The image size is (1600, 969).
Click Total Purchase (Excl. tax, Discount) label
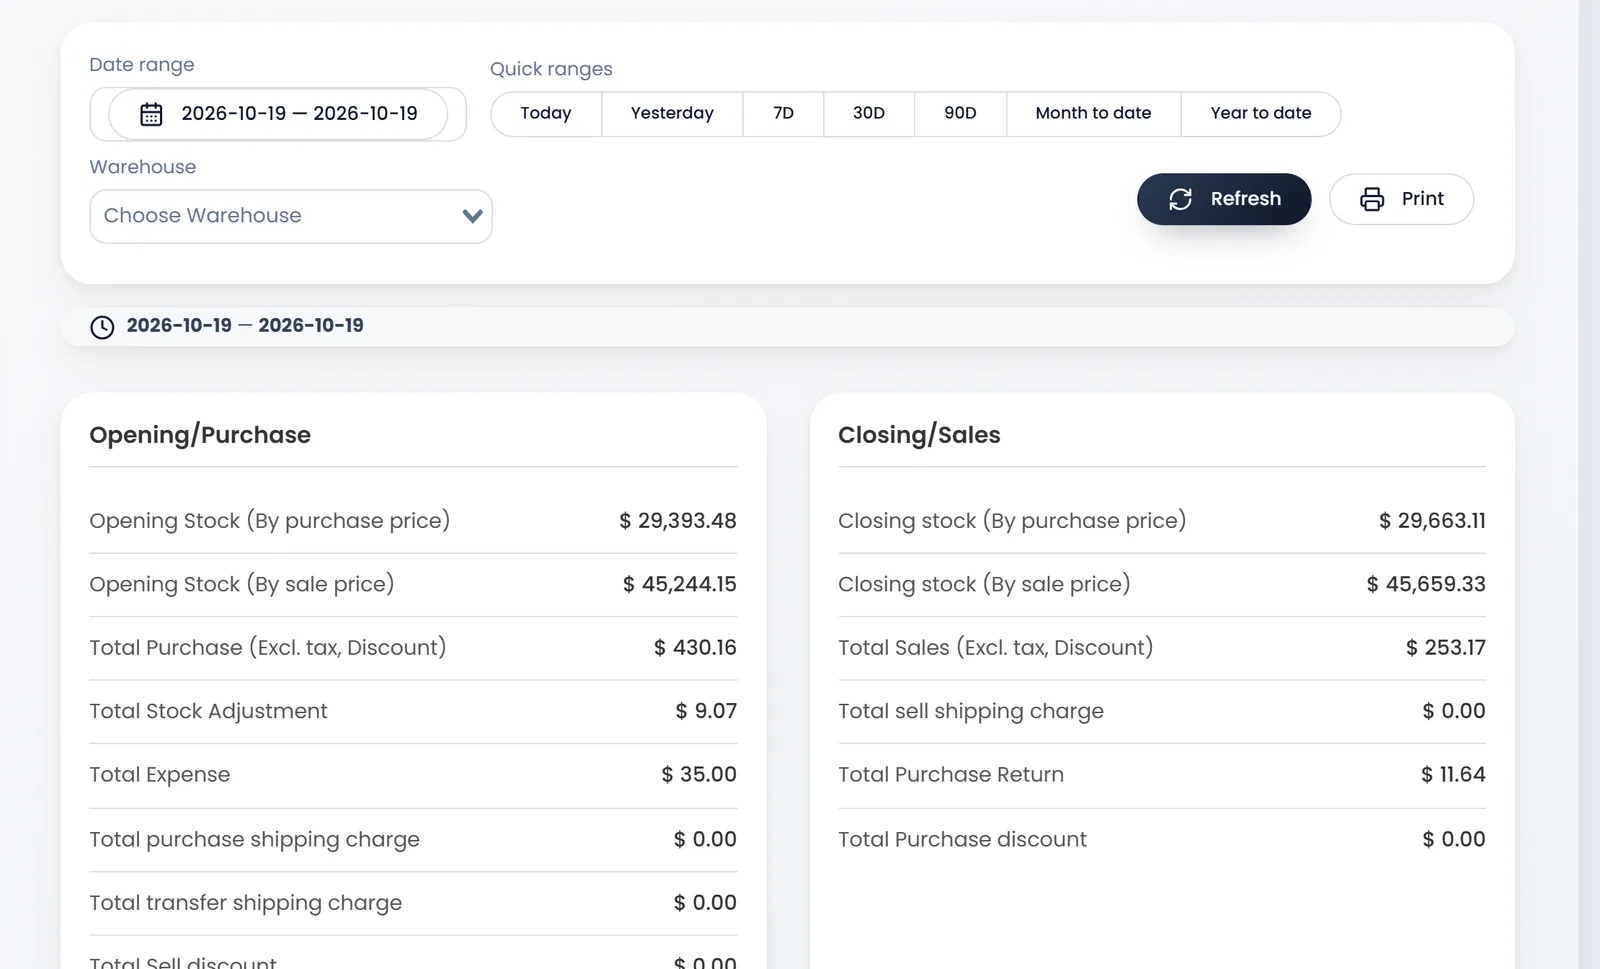tap(268, 648)
